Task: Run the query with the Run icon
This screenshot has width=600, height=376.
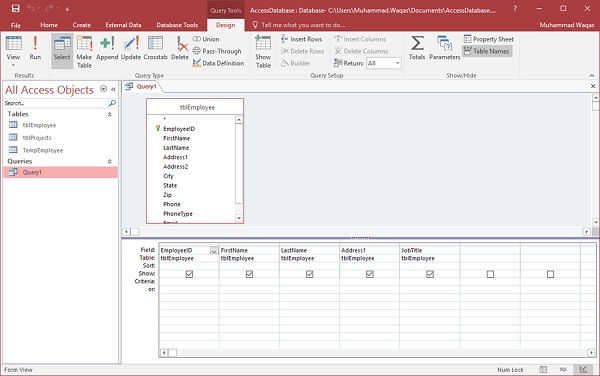Action: click(35, 48)
